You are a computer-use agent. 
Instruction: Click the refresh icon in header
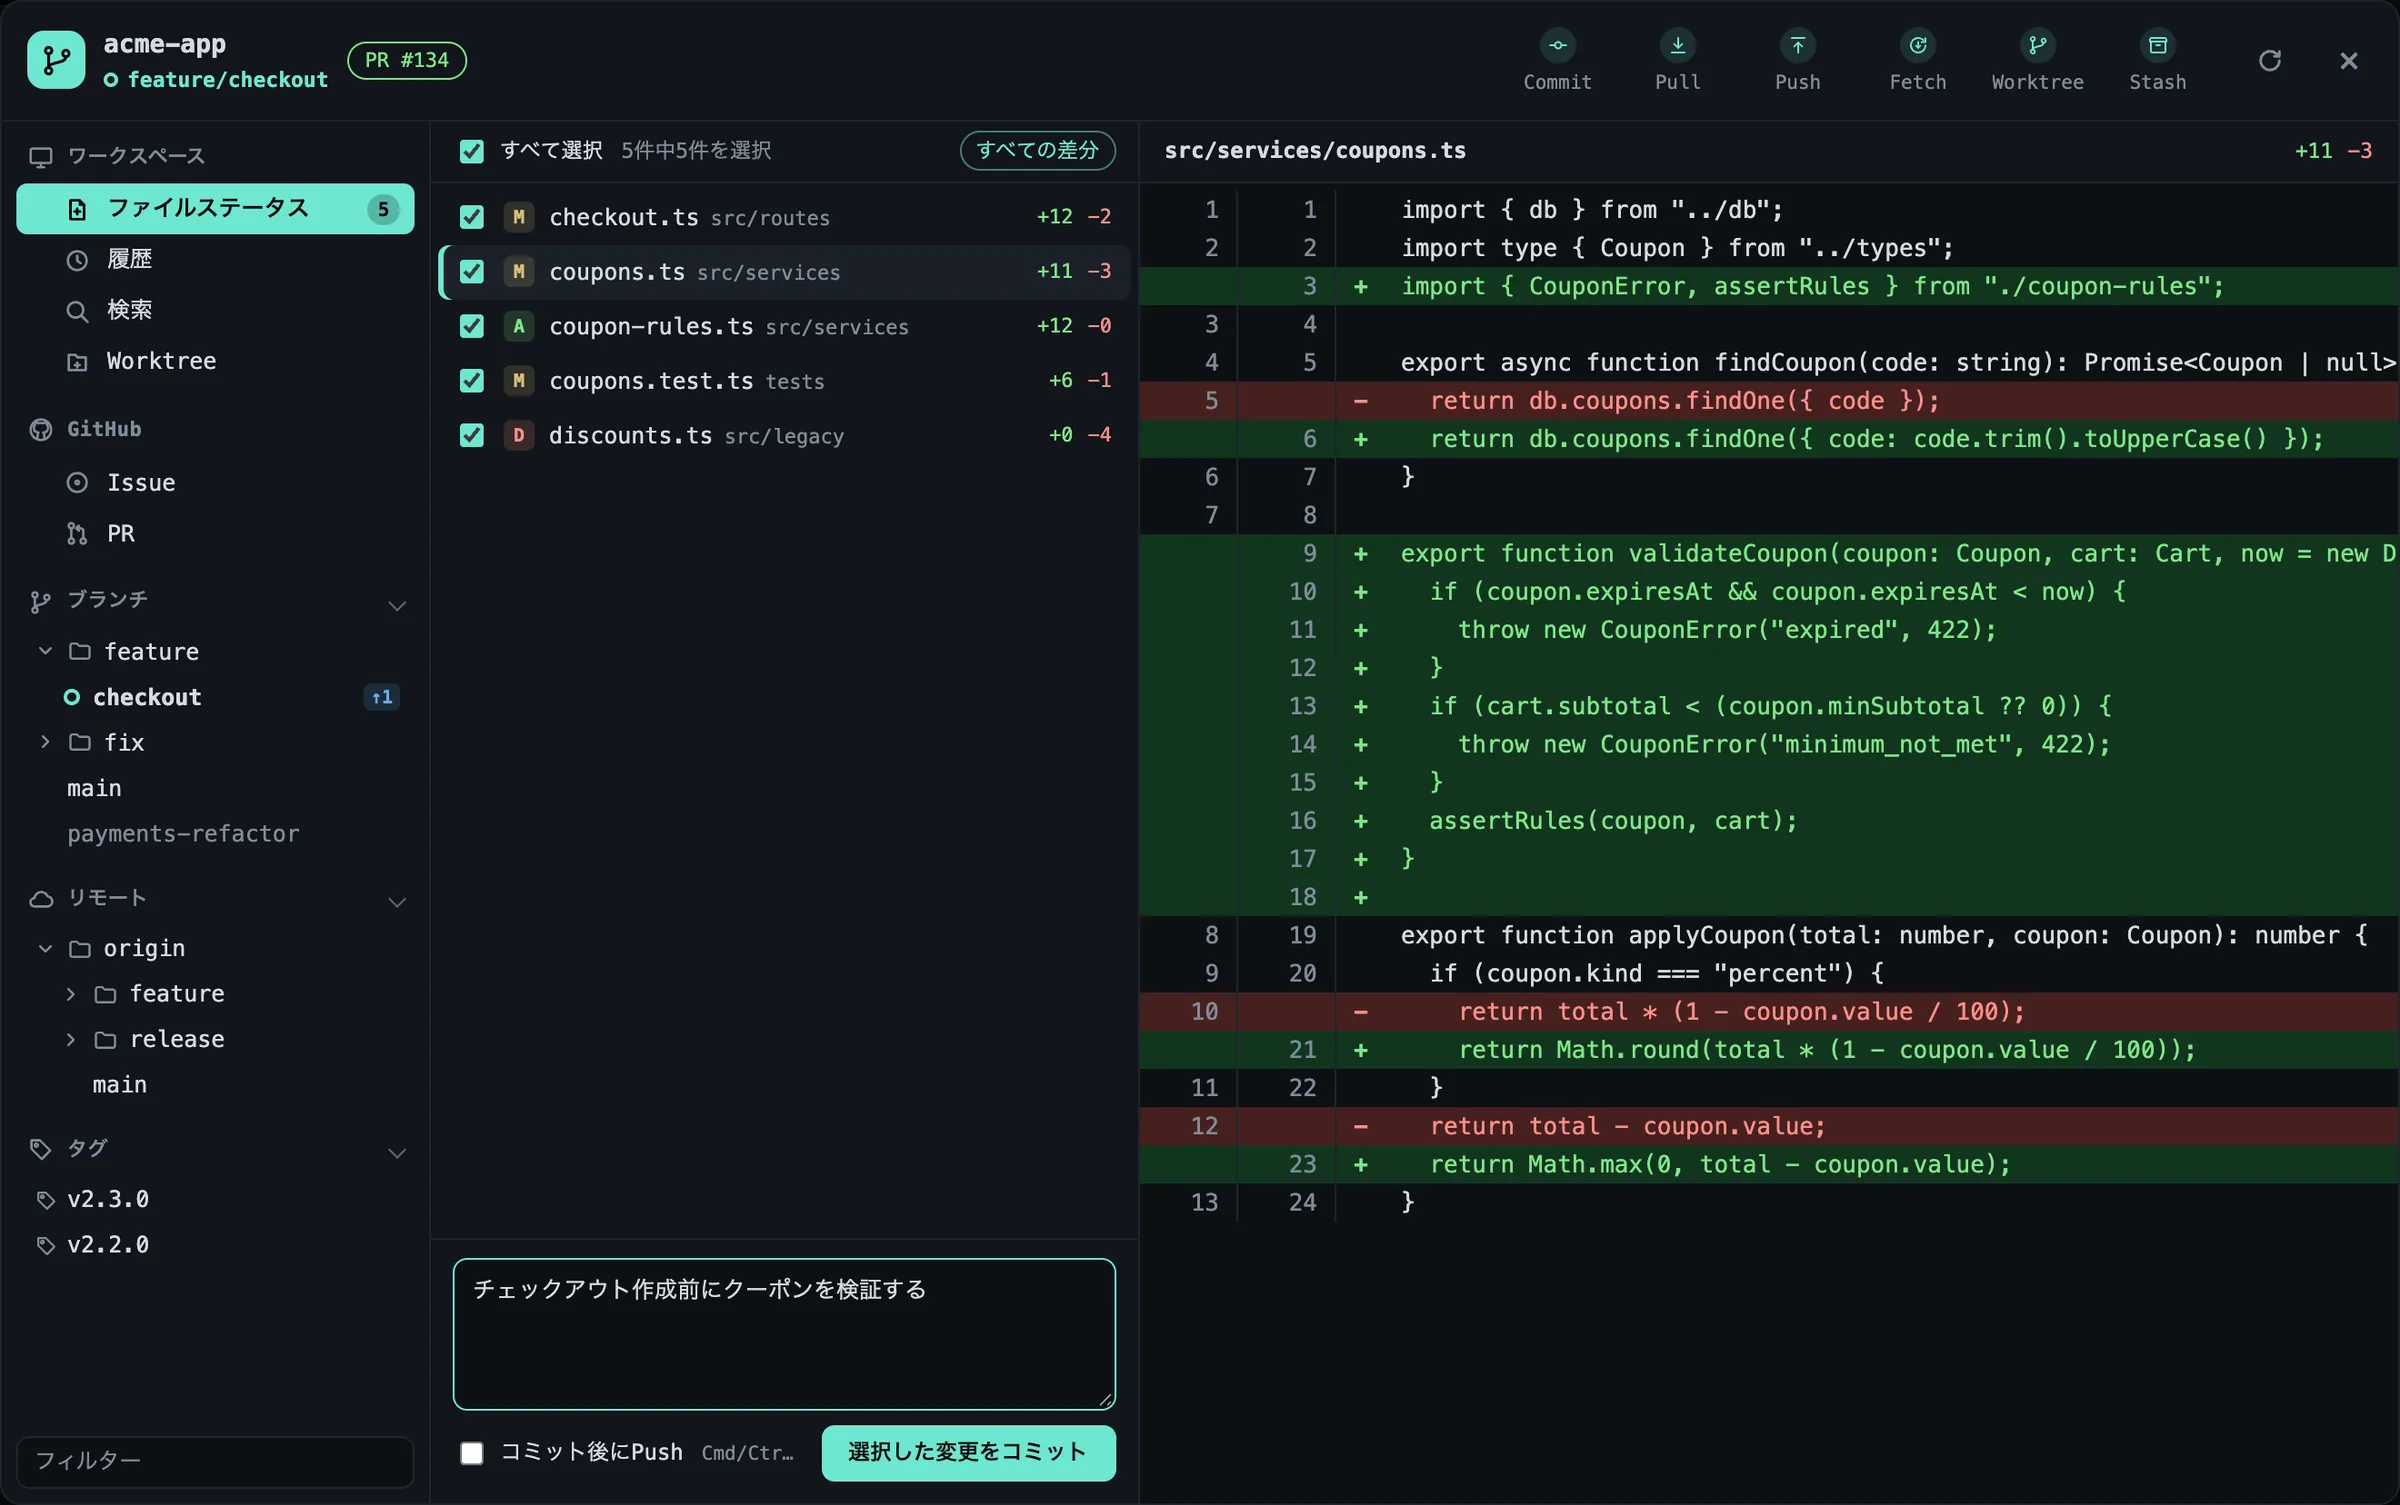(2270, 60)
